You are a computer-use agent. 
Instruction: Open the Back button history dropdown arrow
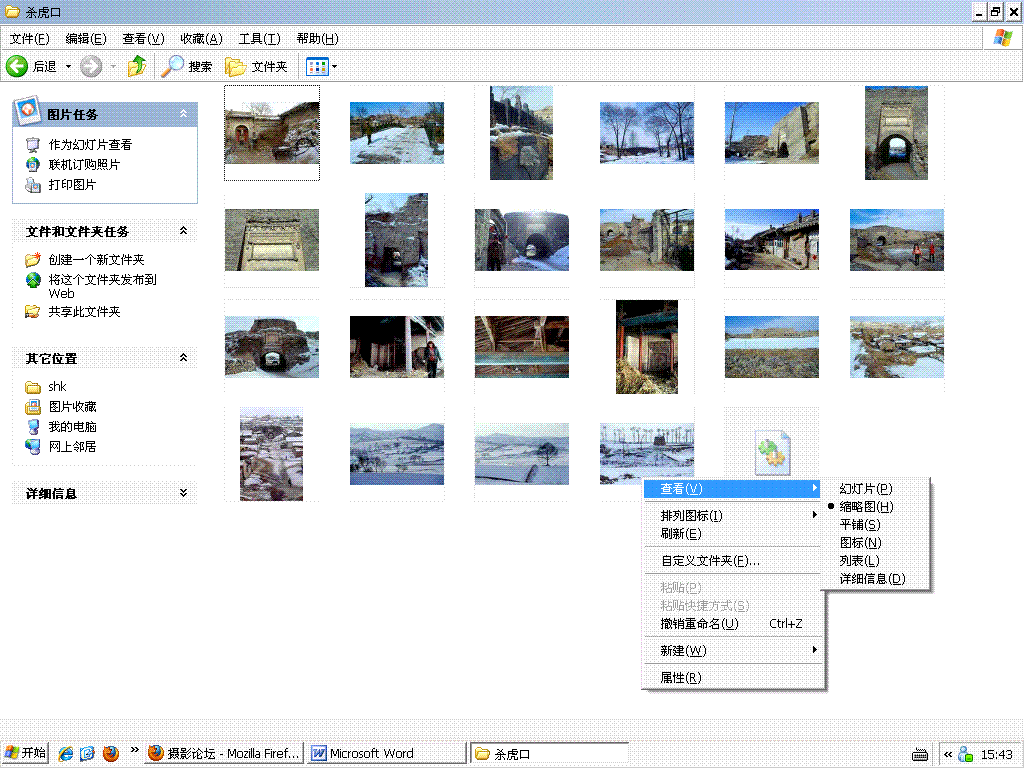click(x=68, y=67)
